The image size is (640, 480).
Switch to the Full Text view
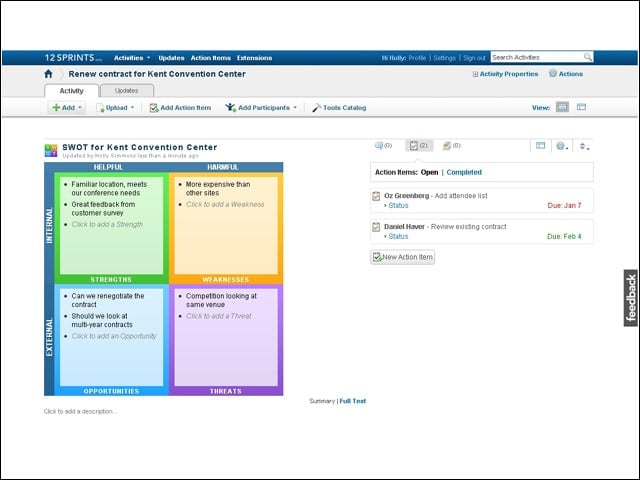[353, 401]
